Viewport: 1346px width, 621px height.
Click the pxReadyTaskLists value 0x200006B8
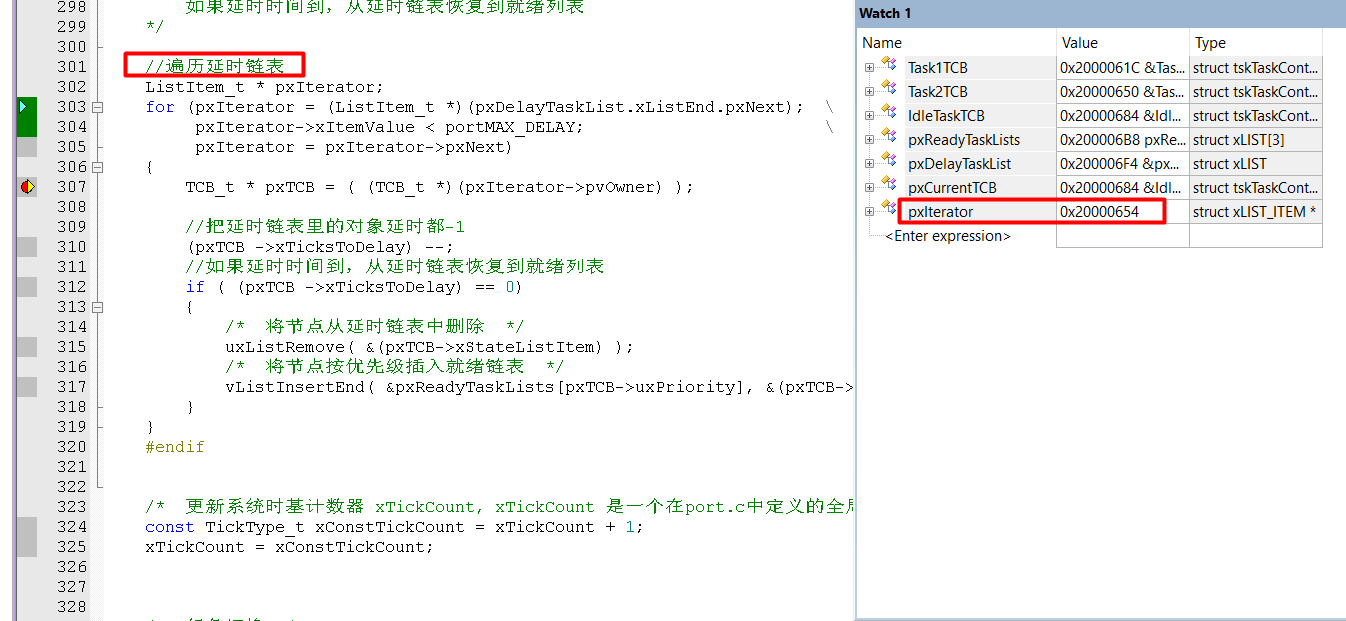[1123, 140]
